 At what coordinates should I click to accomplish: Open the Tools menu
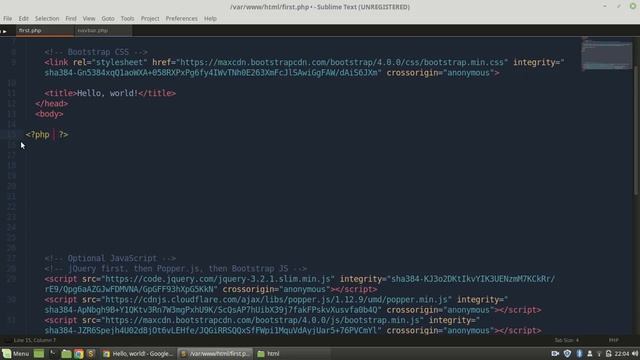[x=127, y=18]
